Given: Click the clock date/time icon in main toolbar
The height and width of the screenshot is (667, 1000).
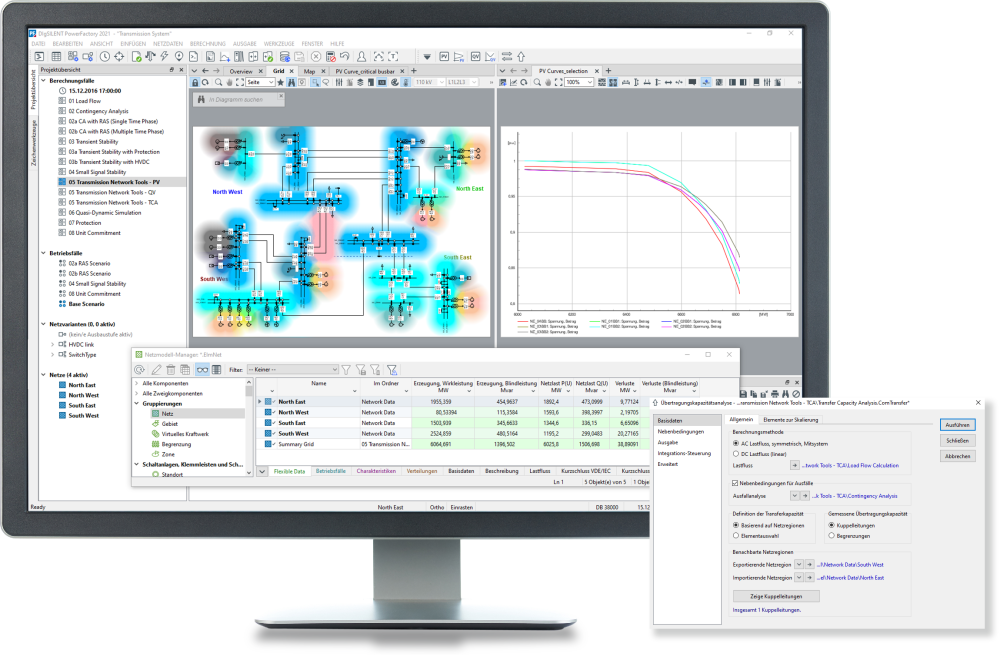Looking at the screenshot, I should coord(105,57).
